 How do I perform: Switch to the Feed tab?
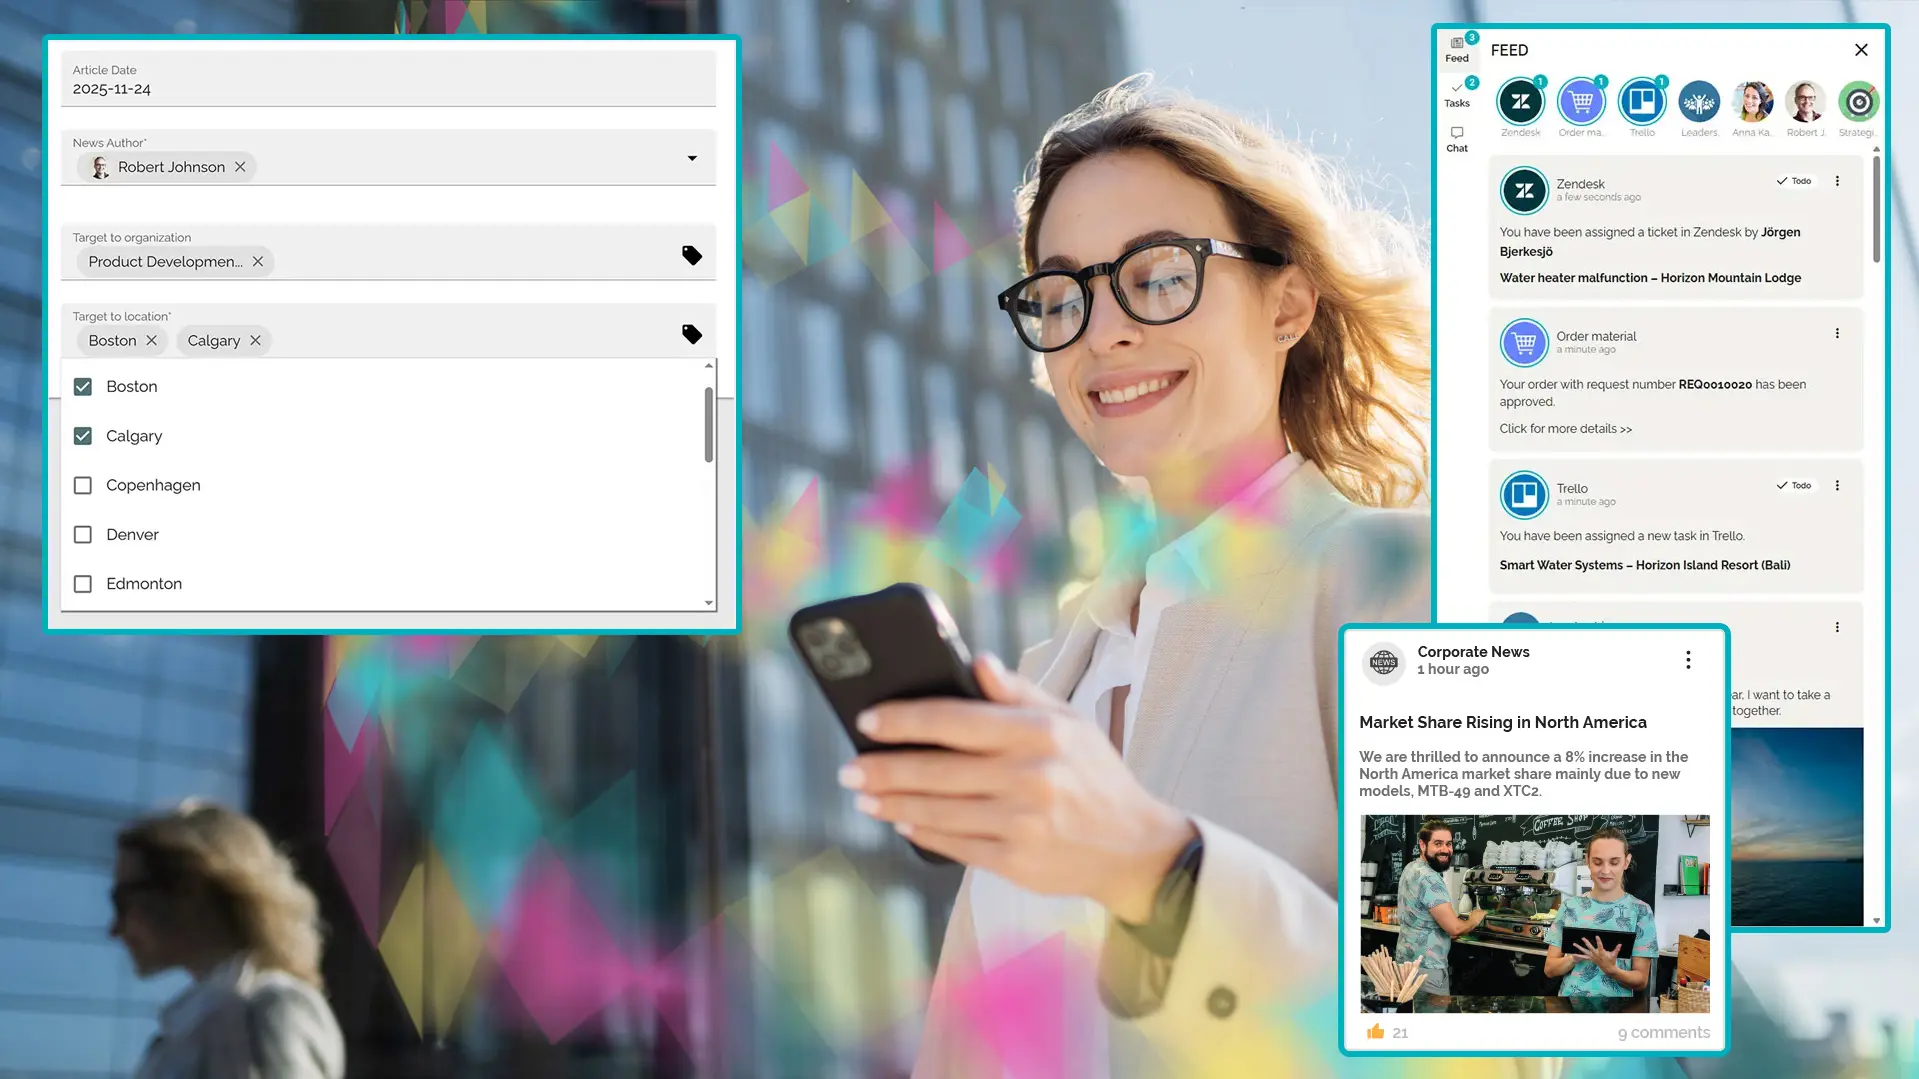click(1458, 48)
